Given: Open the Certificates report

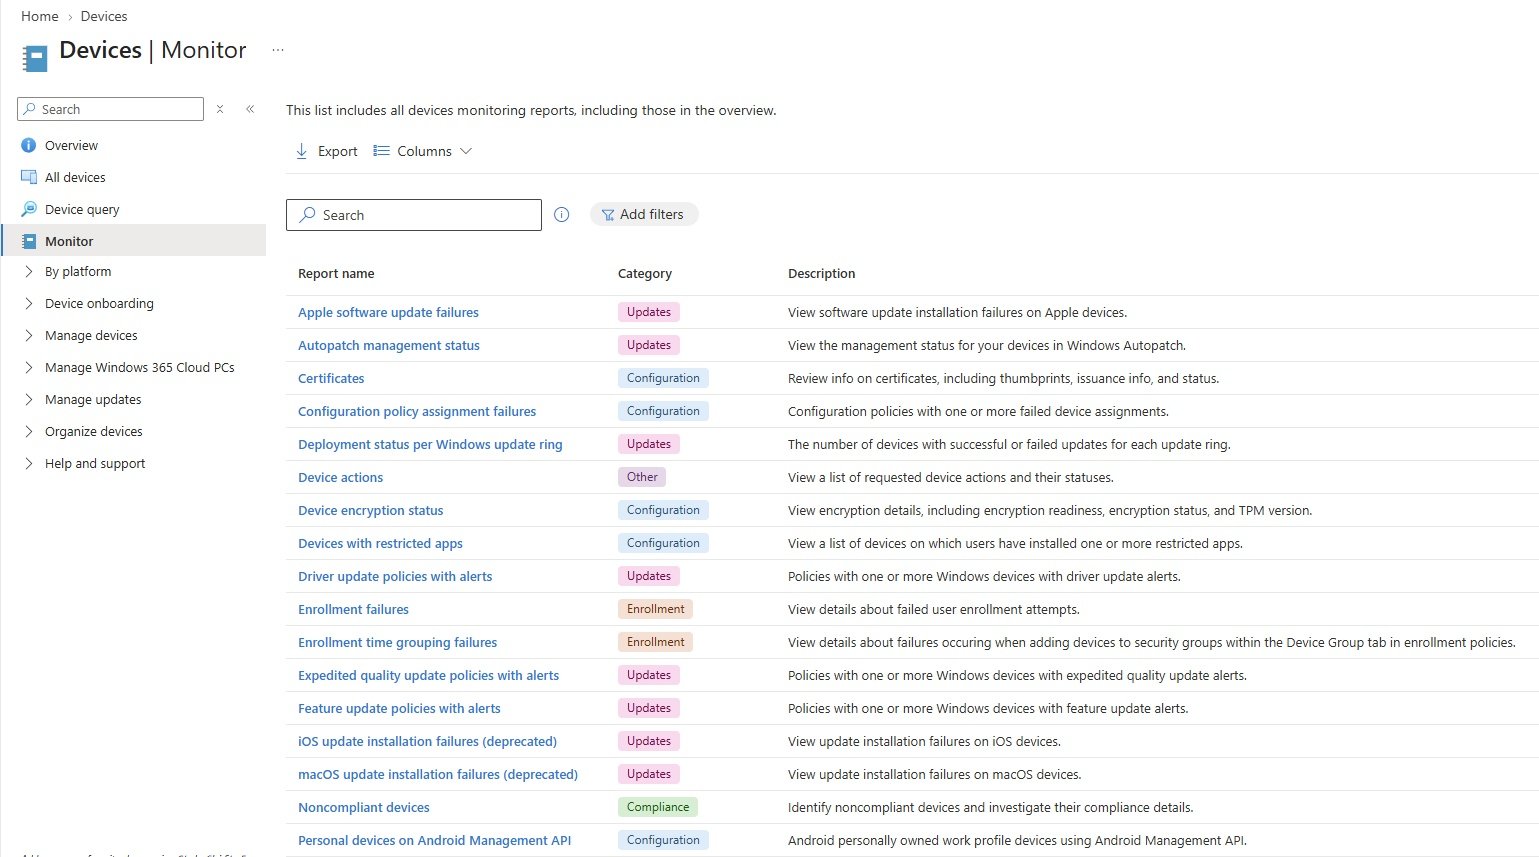Looking at the screenshot, I should (x=331, y=378).
